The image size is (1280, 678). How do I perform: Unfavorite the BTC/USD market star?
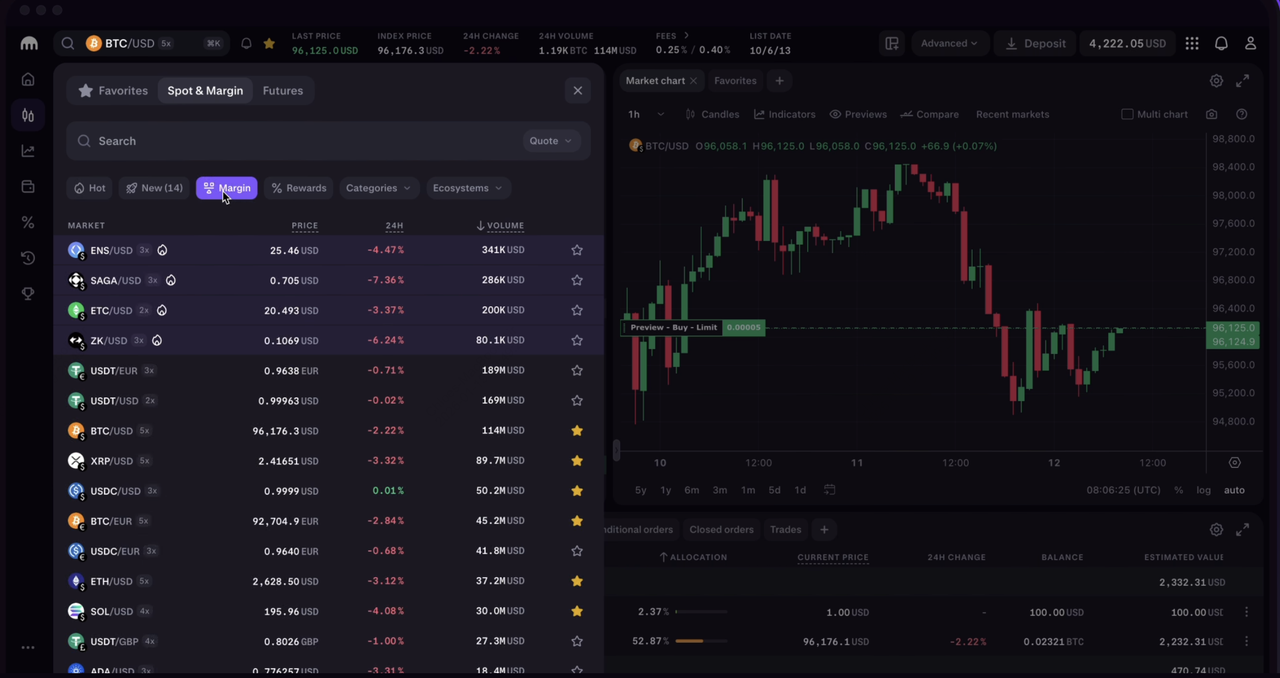pos(577,431)
